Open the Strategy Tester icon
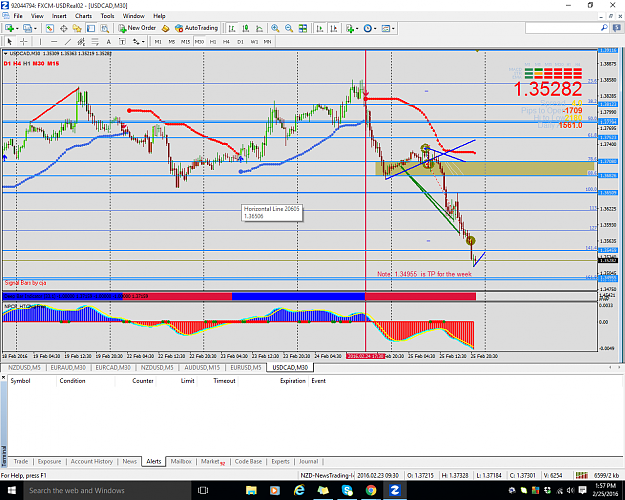The height and width of the screenshot is (500, 625). pyautogui.click(x=104, y=28)
